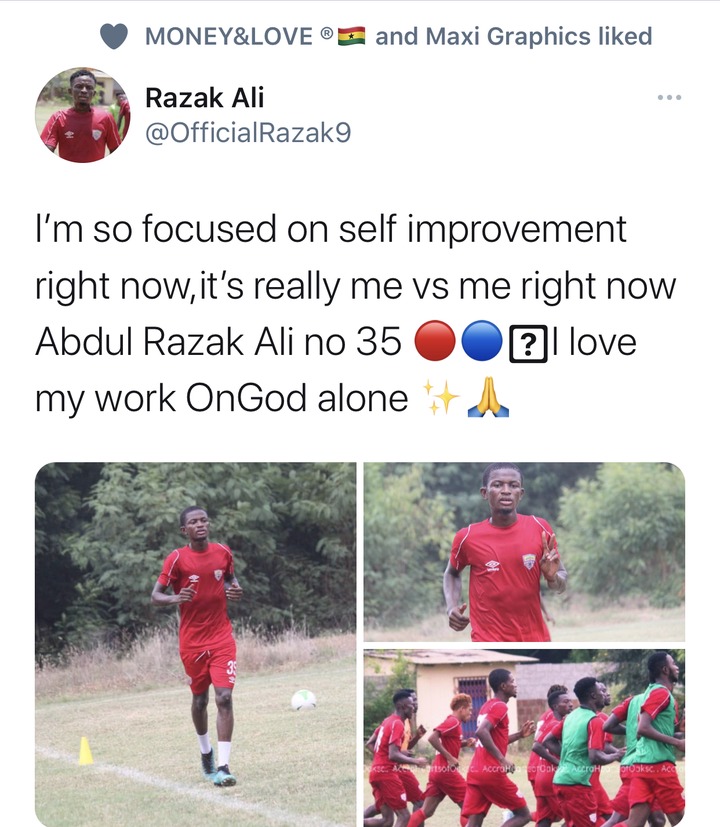Open the three-dots more options menu

click(669, 98)
